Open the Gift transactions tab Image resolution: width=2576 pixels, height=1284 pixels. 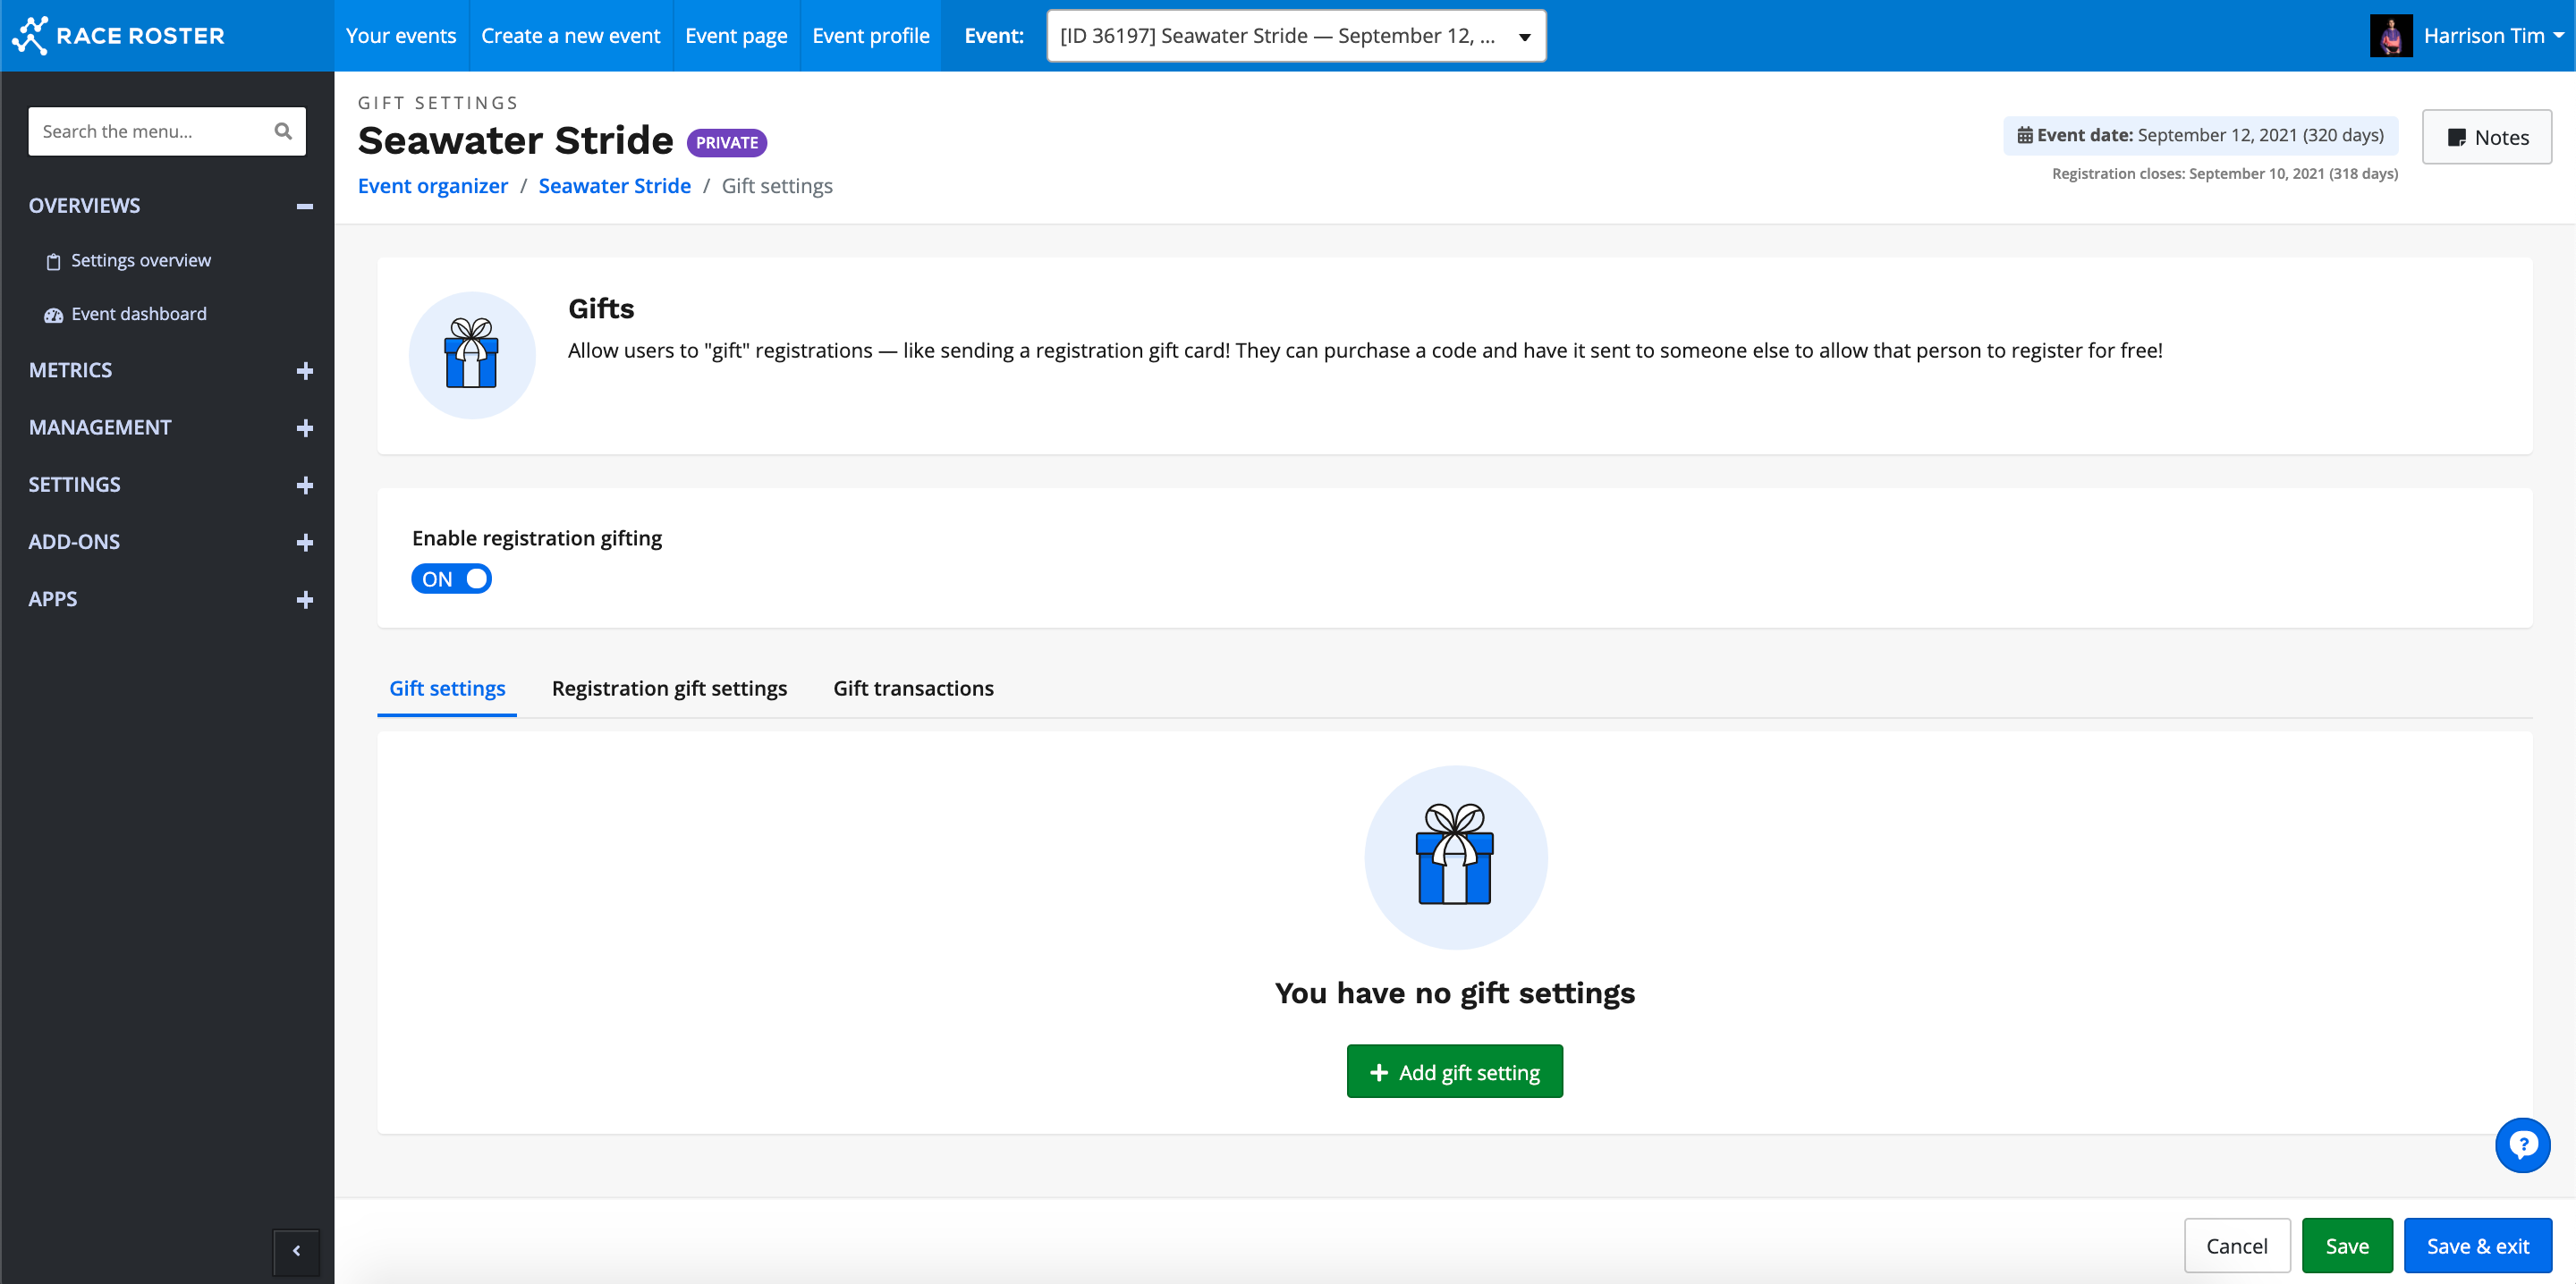click(913, 688)
